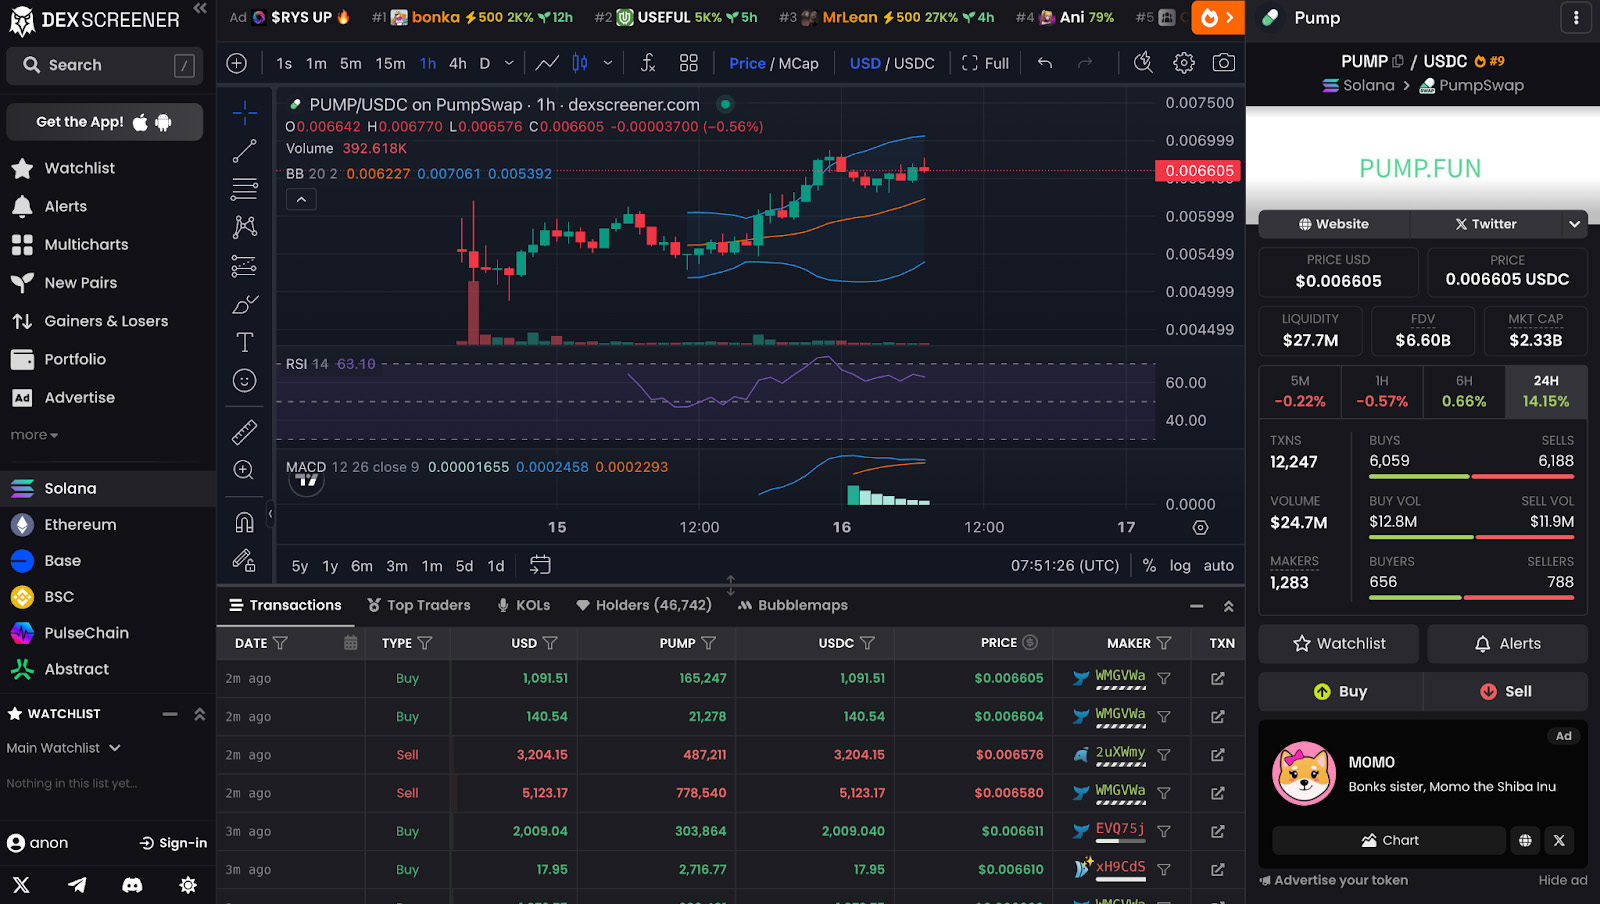Click the Buy button on the PUMP panel

(1339, 691)
